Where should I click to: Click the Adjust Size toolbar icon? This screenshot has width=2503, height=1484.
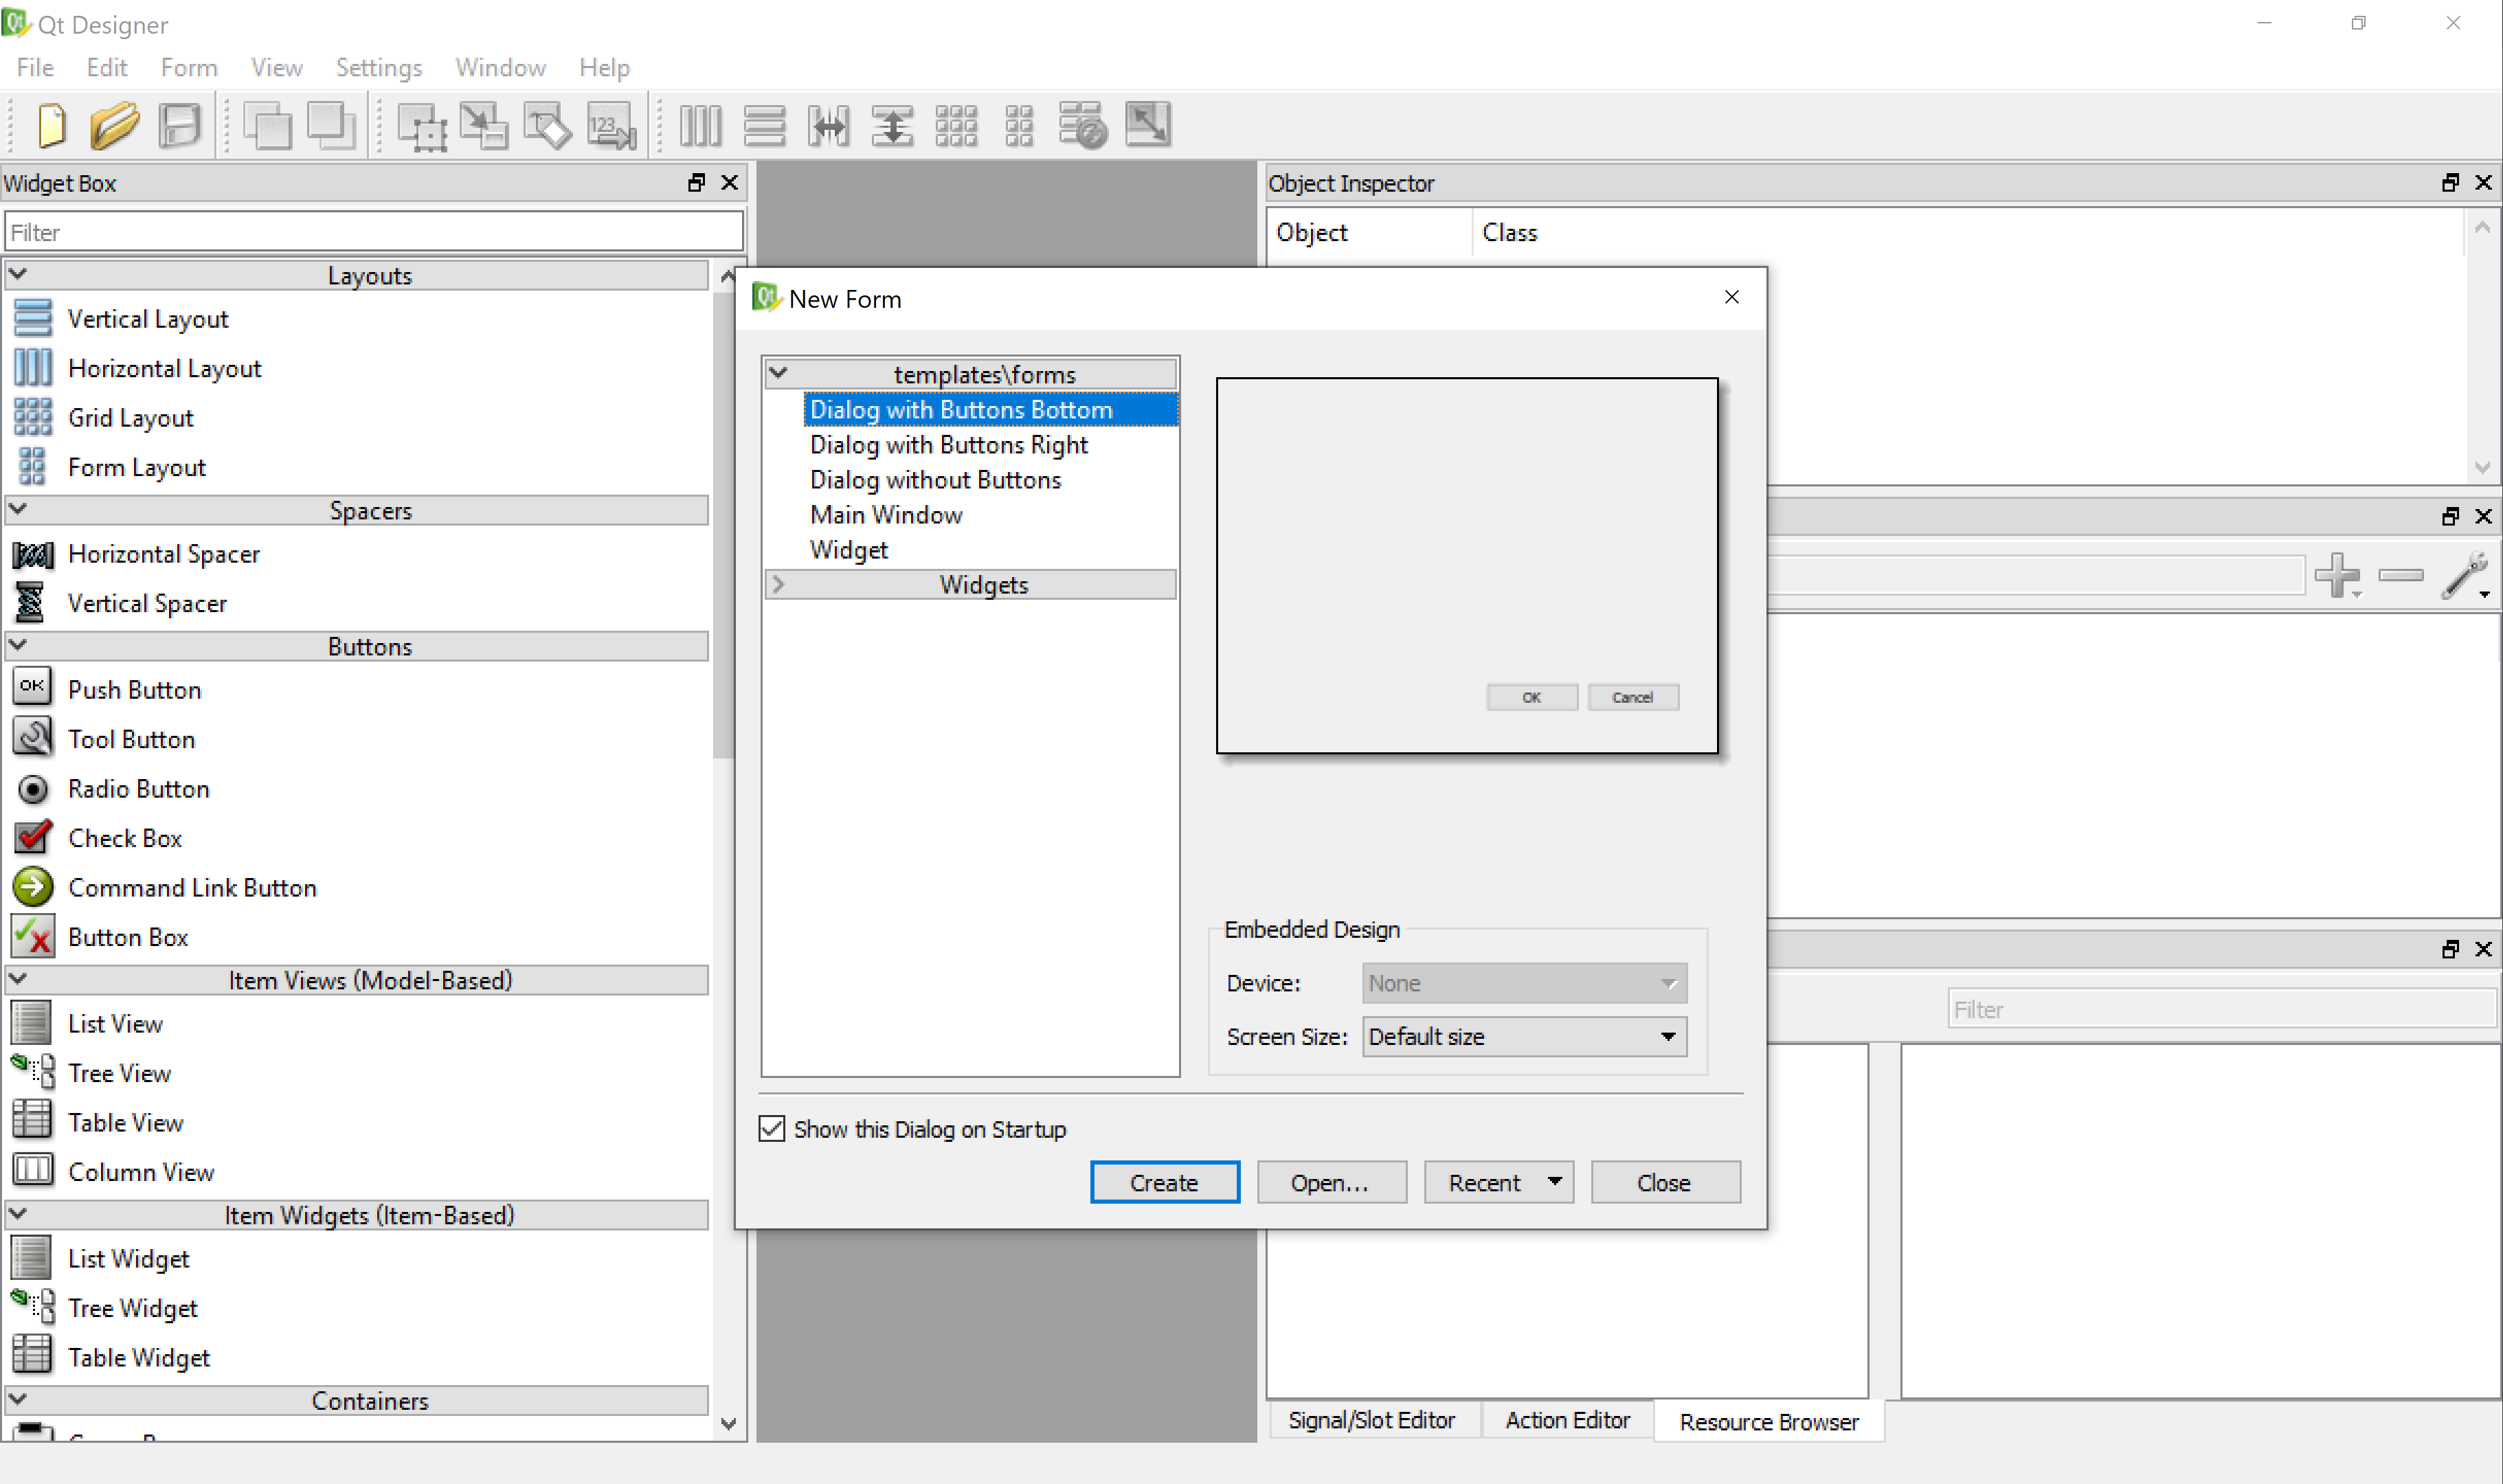1147,126
